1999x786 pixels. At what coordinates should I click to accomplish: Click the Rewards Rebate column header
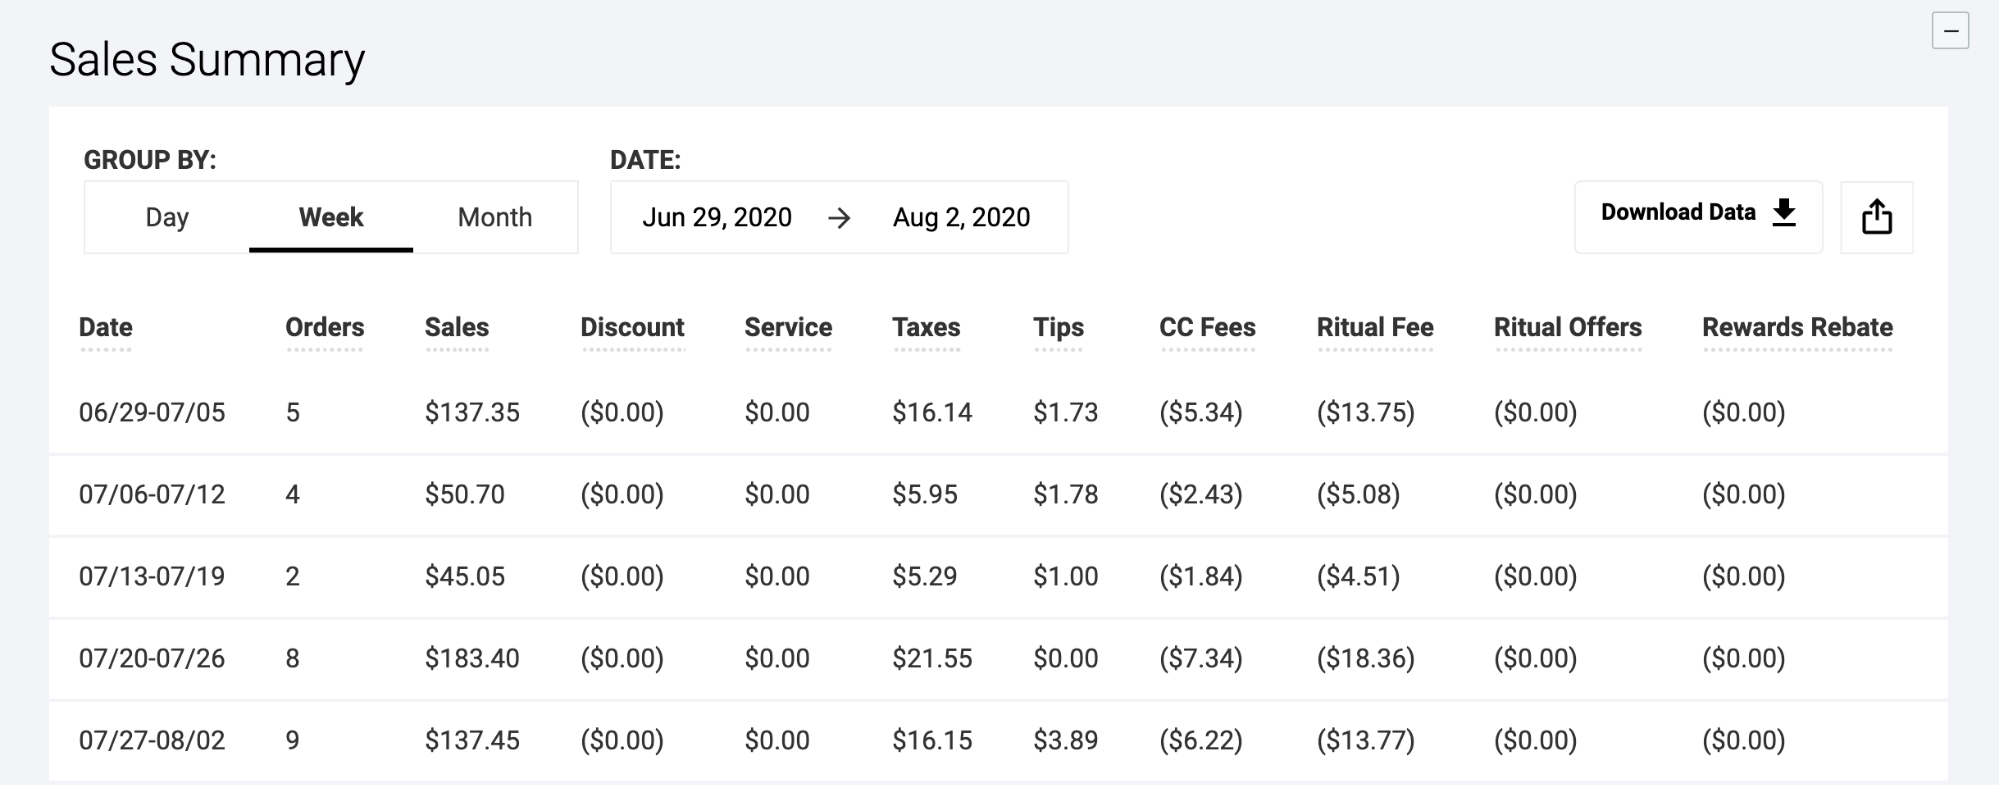click(1797, 327)
